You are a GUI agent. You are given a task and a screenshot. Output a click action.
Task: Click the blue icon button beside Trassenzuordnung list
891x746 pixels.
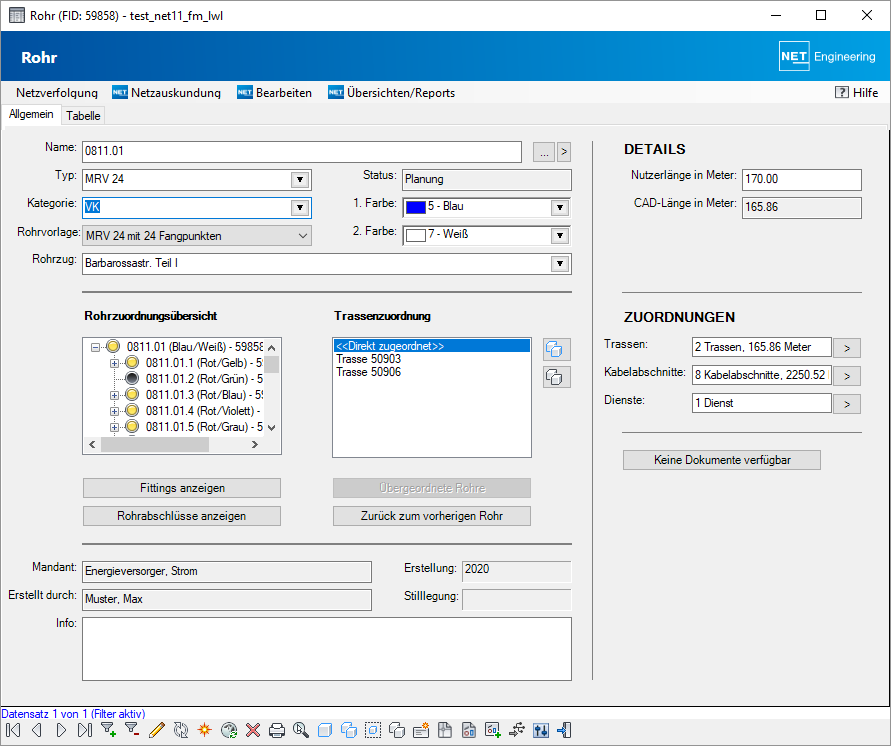(556, 349)
